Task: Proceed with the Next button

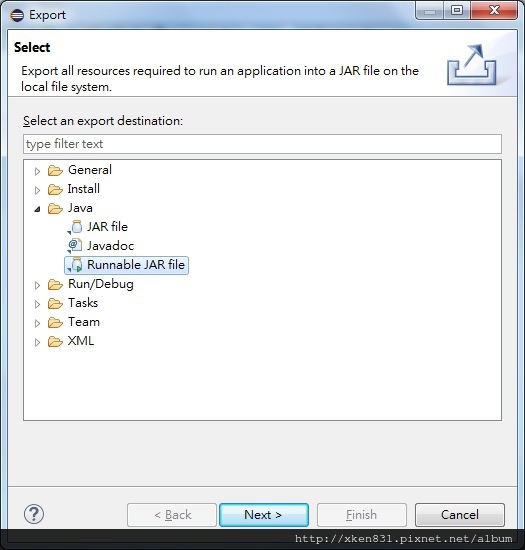Action: (264, 515)
